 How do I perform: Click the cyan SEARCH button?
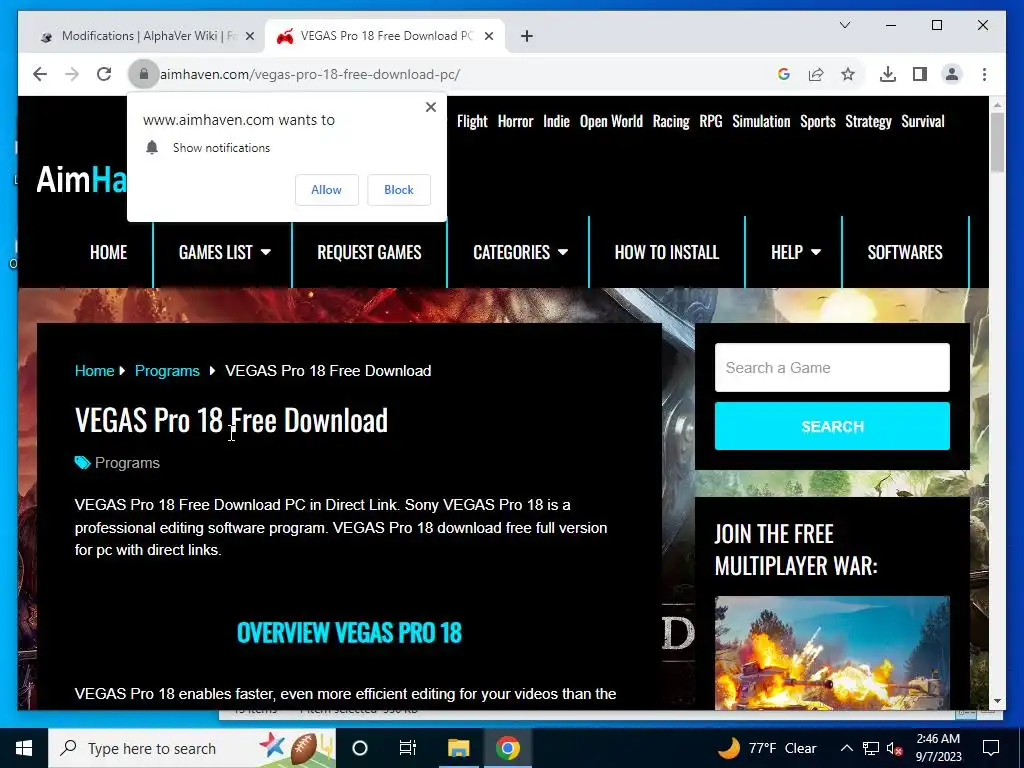(832, 426)
